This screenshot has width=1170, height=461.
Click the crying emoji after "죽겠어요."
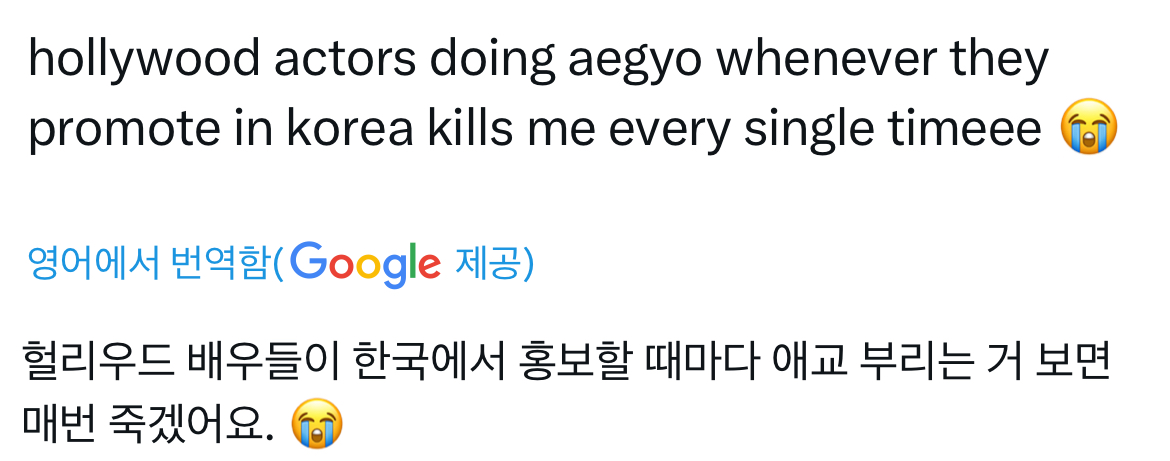316,424
